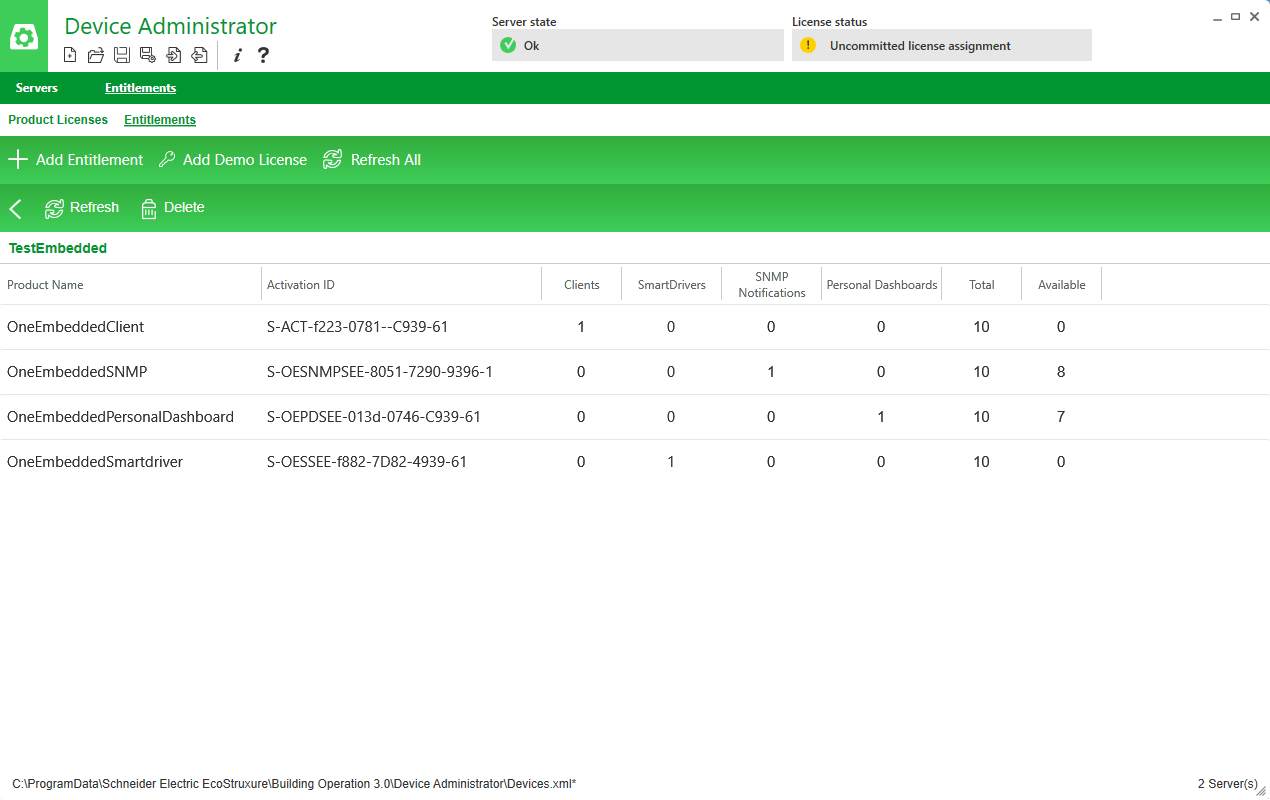
Task: Click the SNMP Notifications value in OneEmbeddedSNMP row
Action: click(771, 372)
